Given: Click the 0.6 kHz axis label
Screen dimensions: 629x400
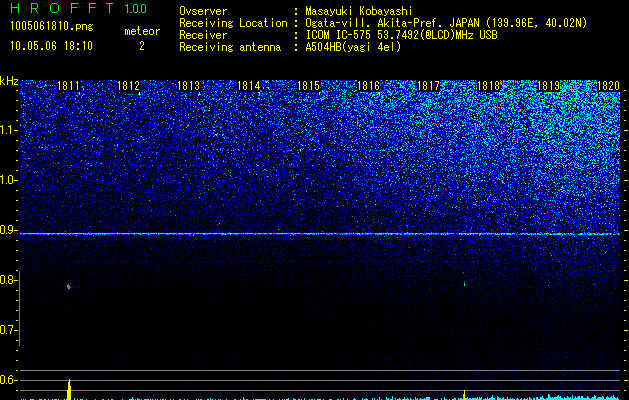Looking at the screenshot, I should point(8,380).
